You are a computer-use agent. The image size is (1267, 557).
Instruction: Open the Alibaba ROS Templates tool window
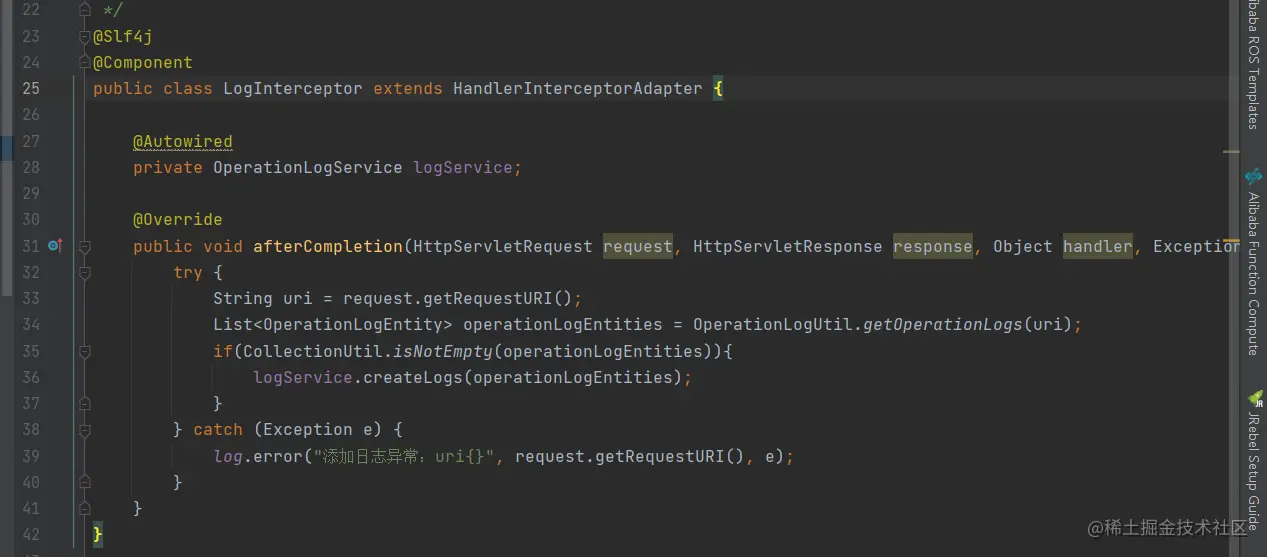click(1252, 65)
